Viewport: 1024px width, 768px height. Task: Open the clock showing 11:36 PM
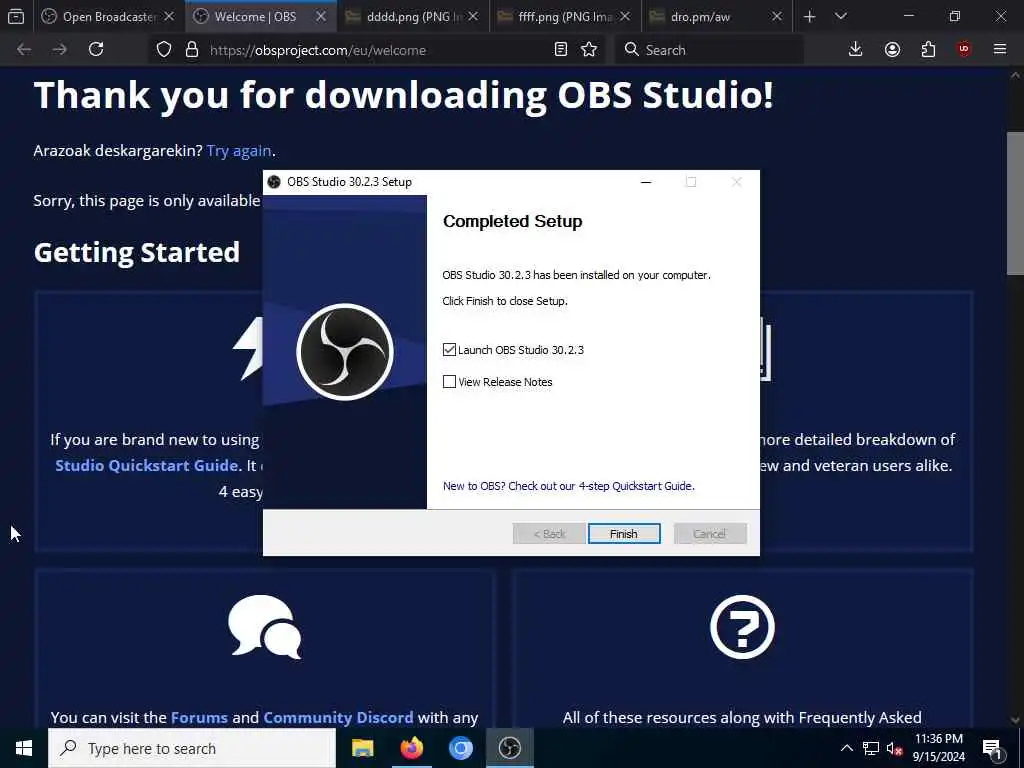[938, 748]
